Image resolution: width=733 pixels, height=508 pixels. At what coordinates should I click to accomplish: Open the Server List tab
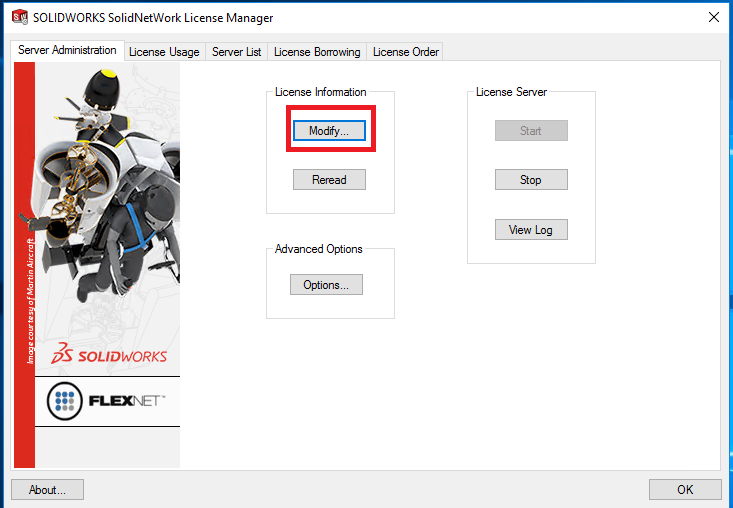click(237, 52)
